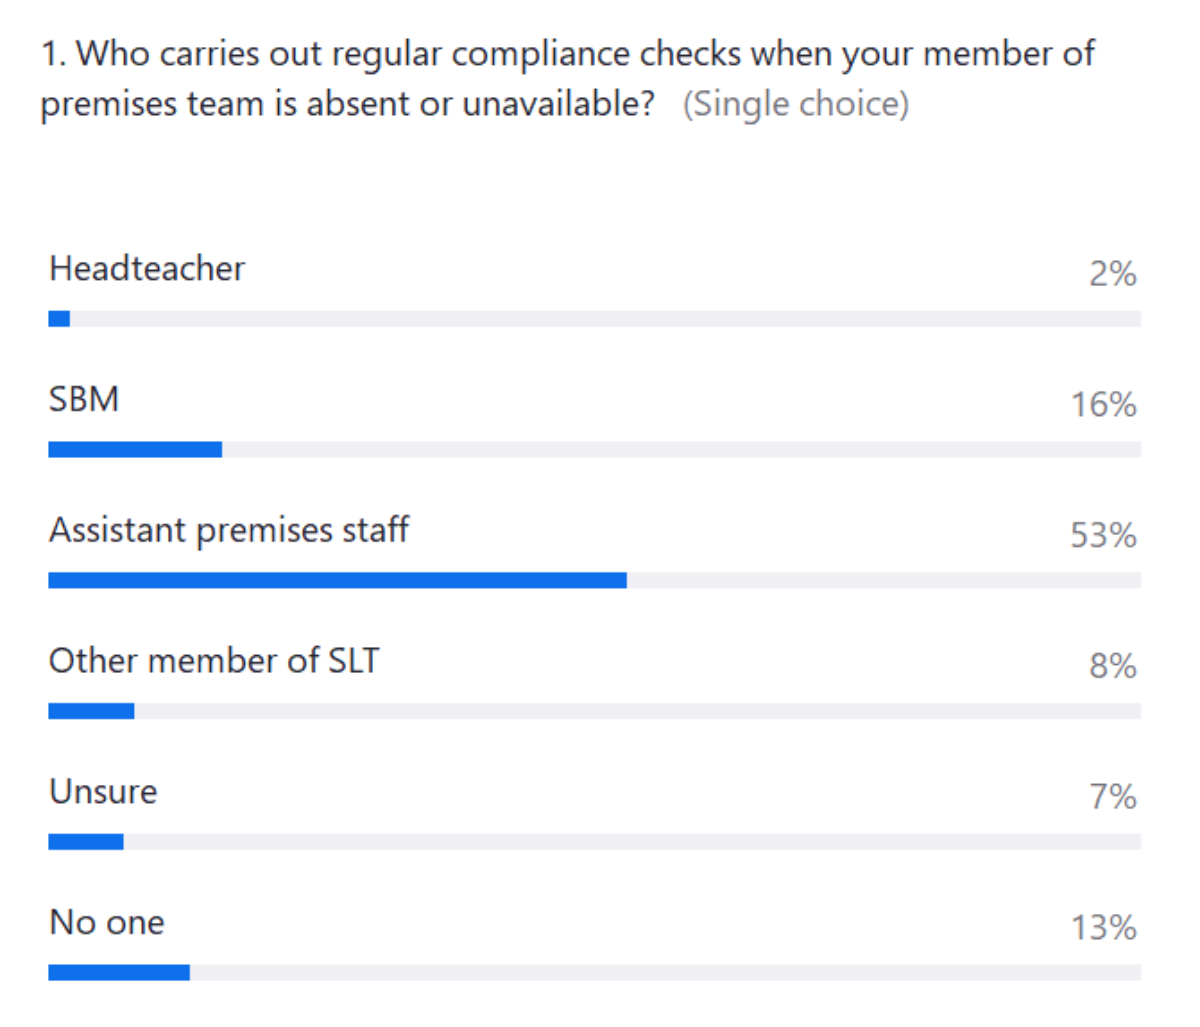Click the 16% SBM percentage

coord(1103,405)
